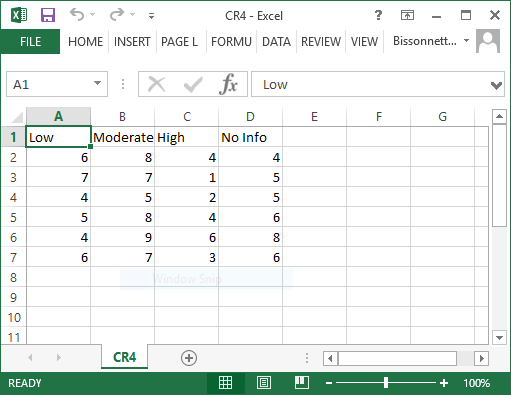This screenshot has width=511, height=395.
Task: Switch to the VIEW ribbon tab
Action: (x=364, y=42)
